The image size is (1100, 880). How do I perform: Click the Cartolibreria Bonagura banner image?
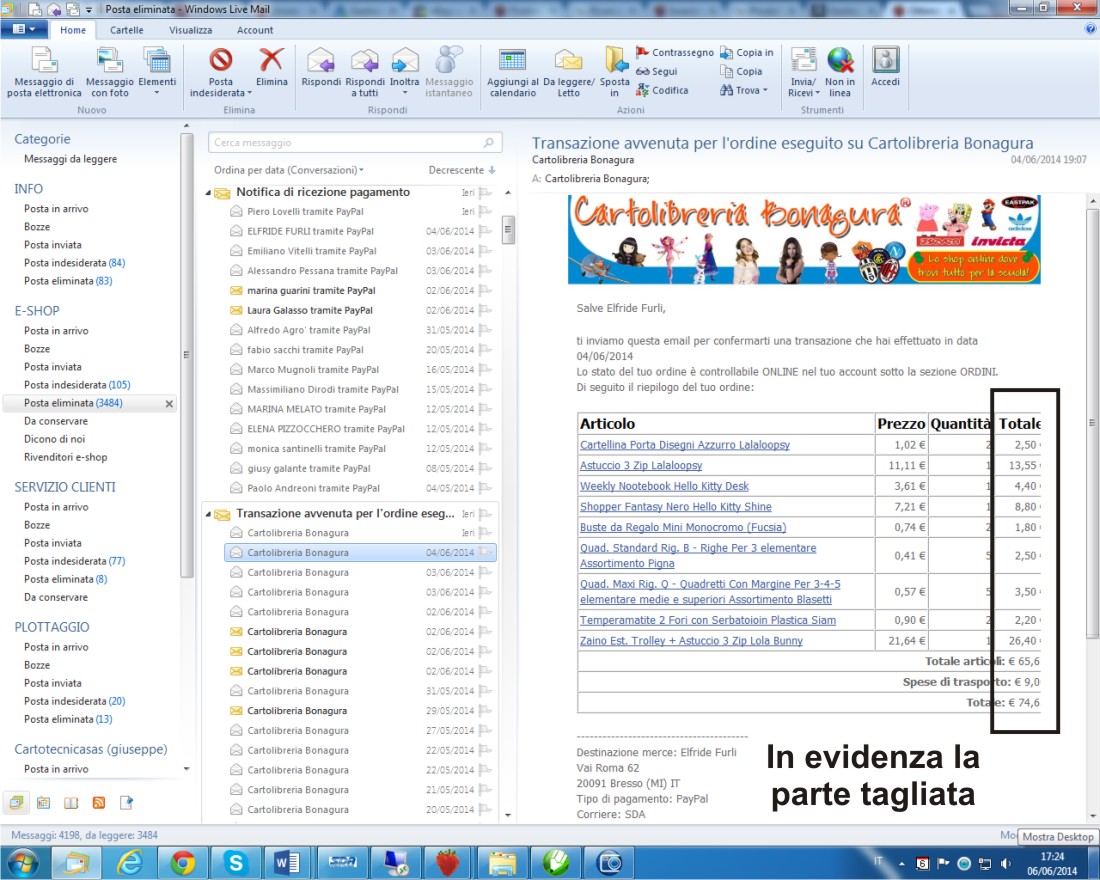(804, 240)
